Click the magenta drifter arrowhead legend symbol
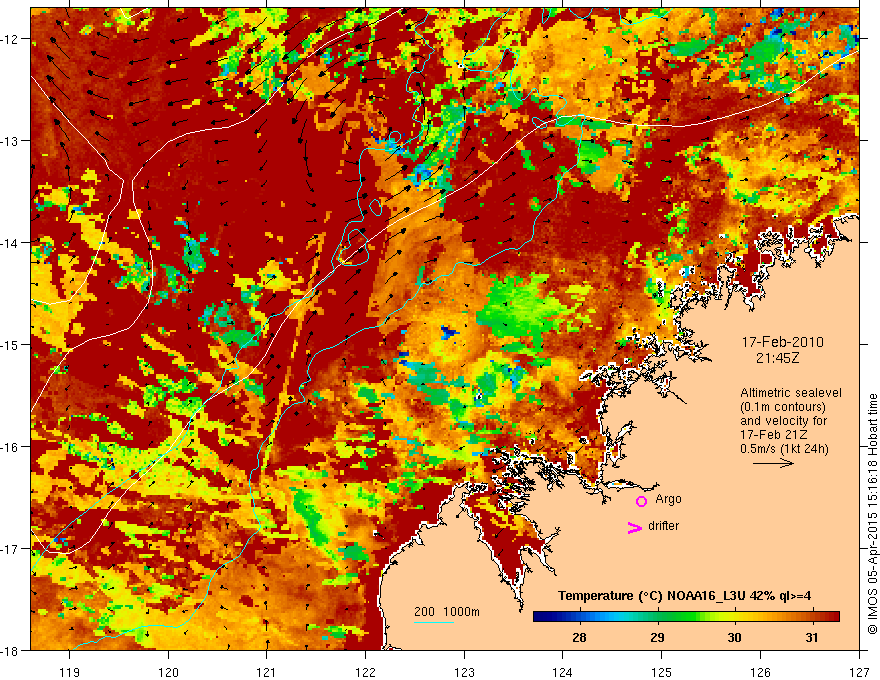The width and height of the screenshot is (880, 680). [x=634, y=527]
